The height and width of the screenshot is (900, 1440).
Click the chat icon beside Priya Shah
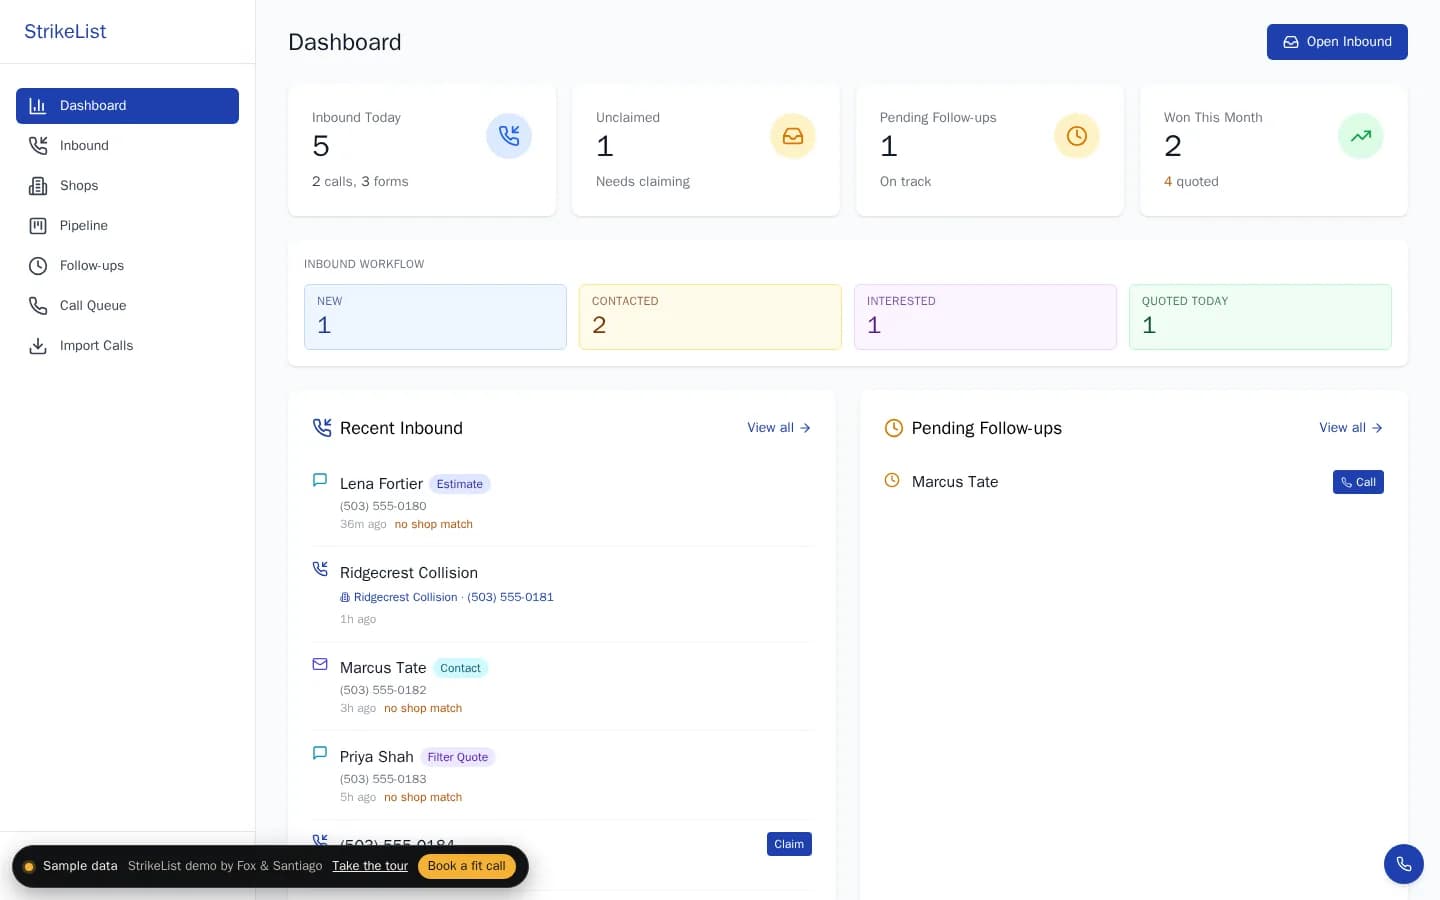click(320, 753)
